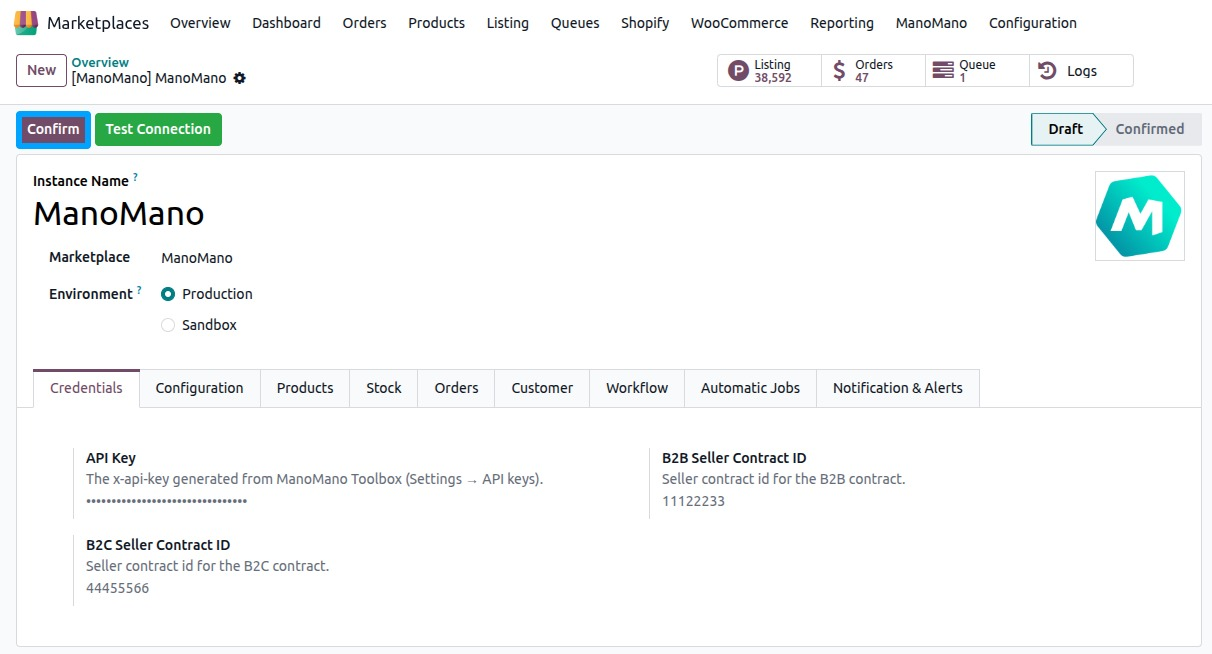
Task: Switch to the Automatic Jobs tab
Action: click(x=750, y=388)
